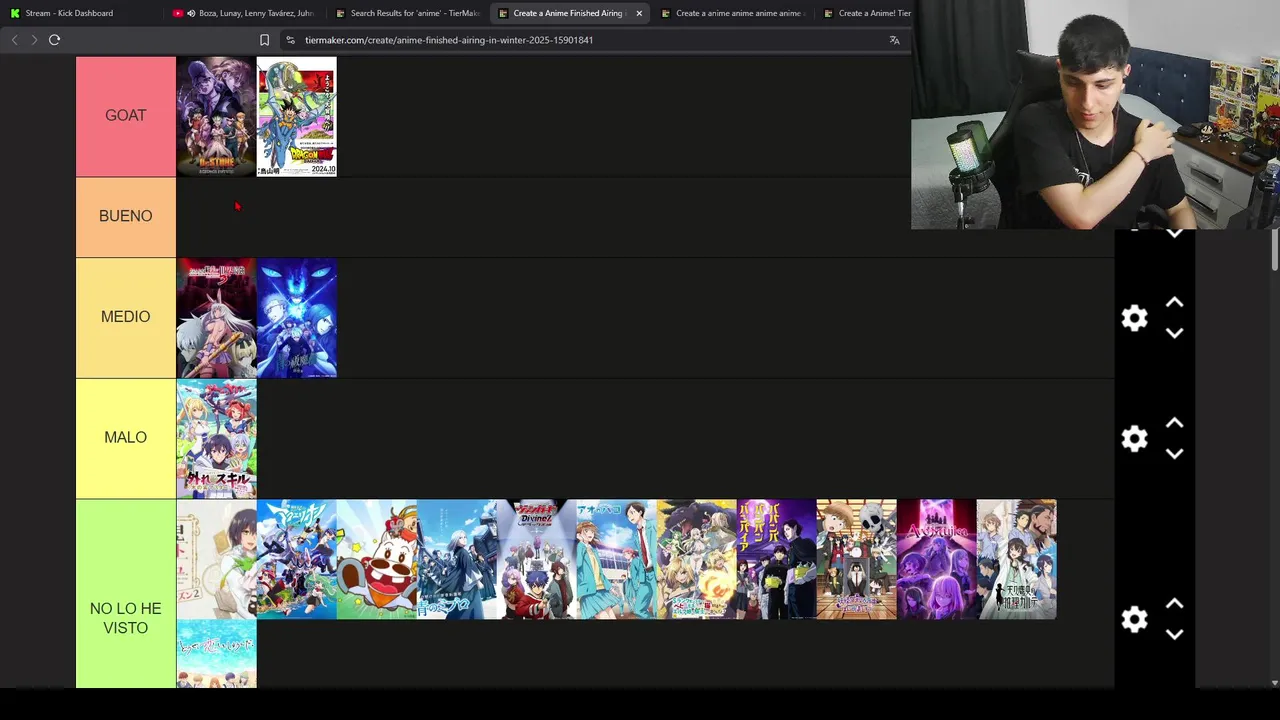Screen dimensions: 1280x720
Task: Move MALO tier row down with arrow
Action: coord(1174,454)
